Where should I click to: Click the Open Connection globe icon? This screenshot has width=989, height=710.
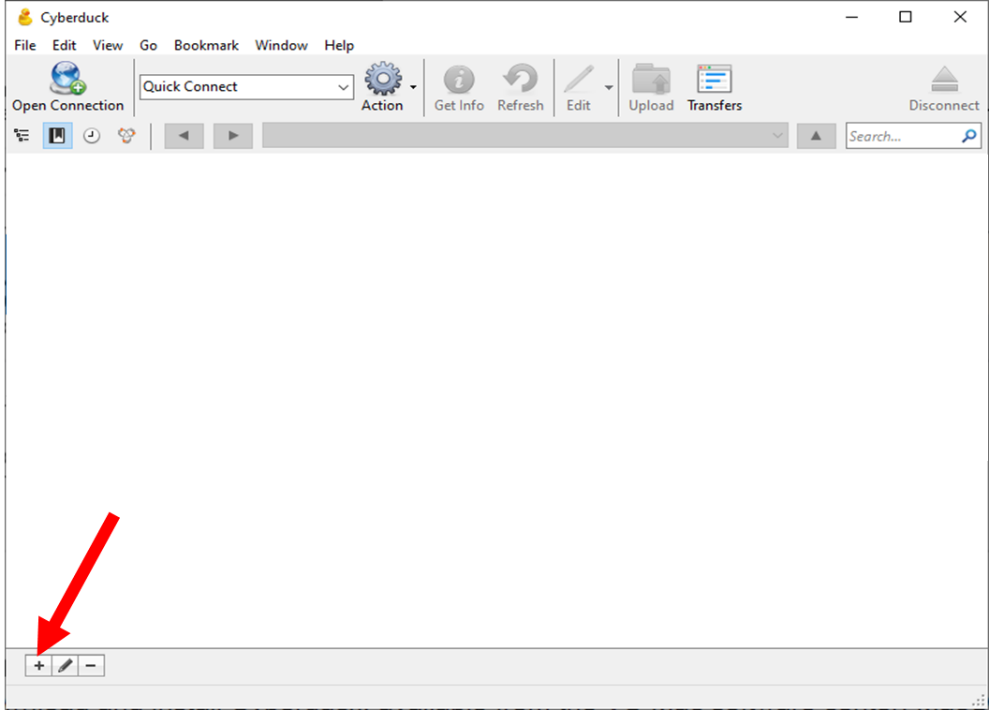[x=68, y=79]
